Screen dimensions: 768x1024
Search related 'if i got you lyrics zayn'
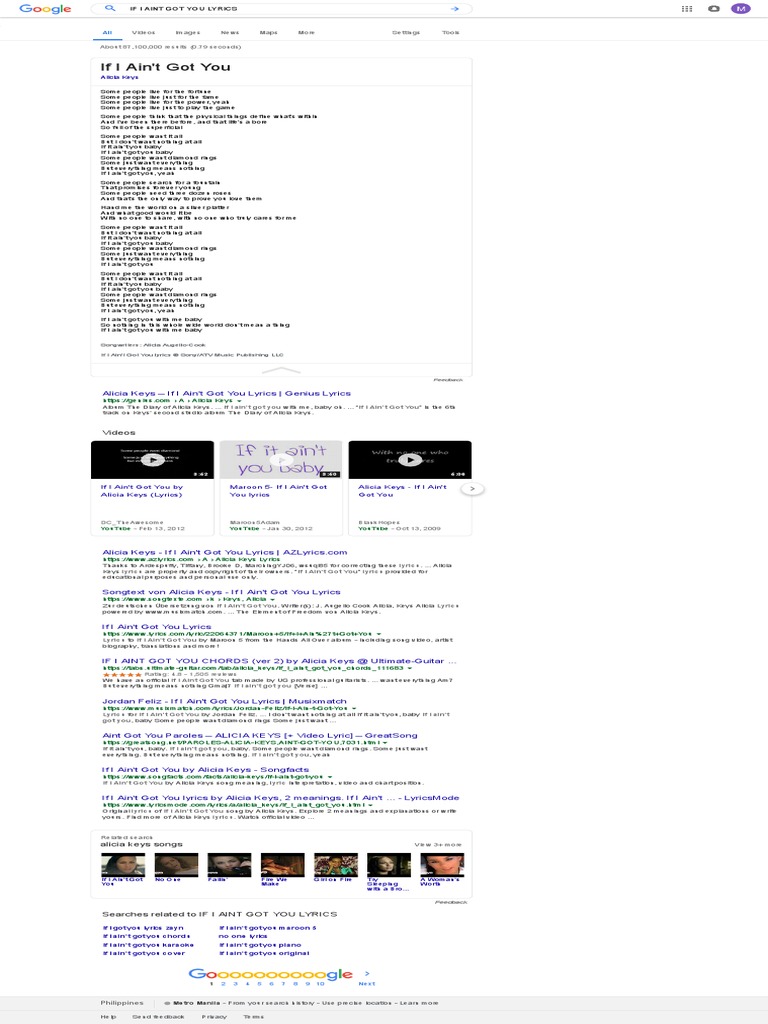[143, 927]
